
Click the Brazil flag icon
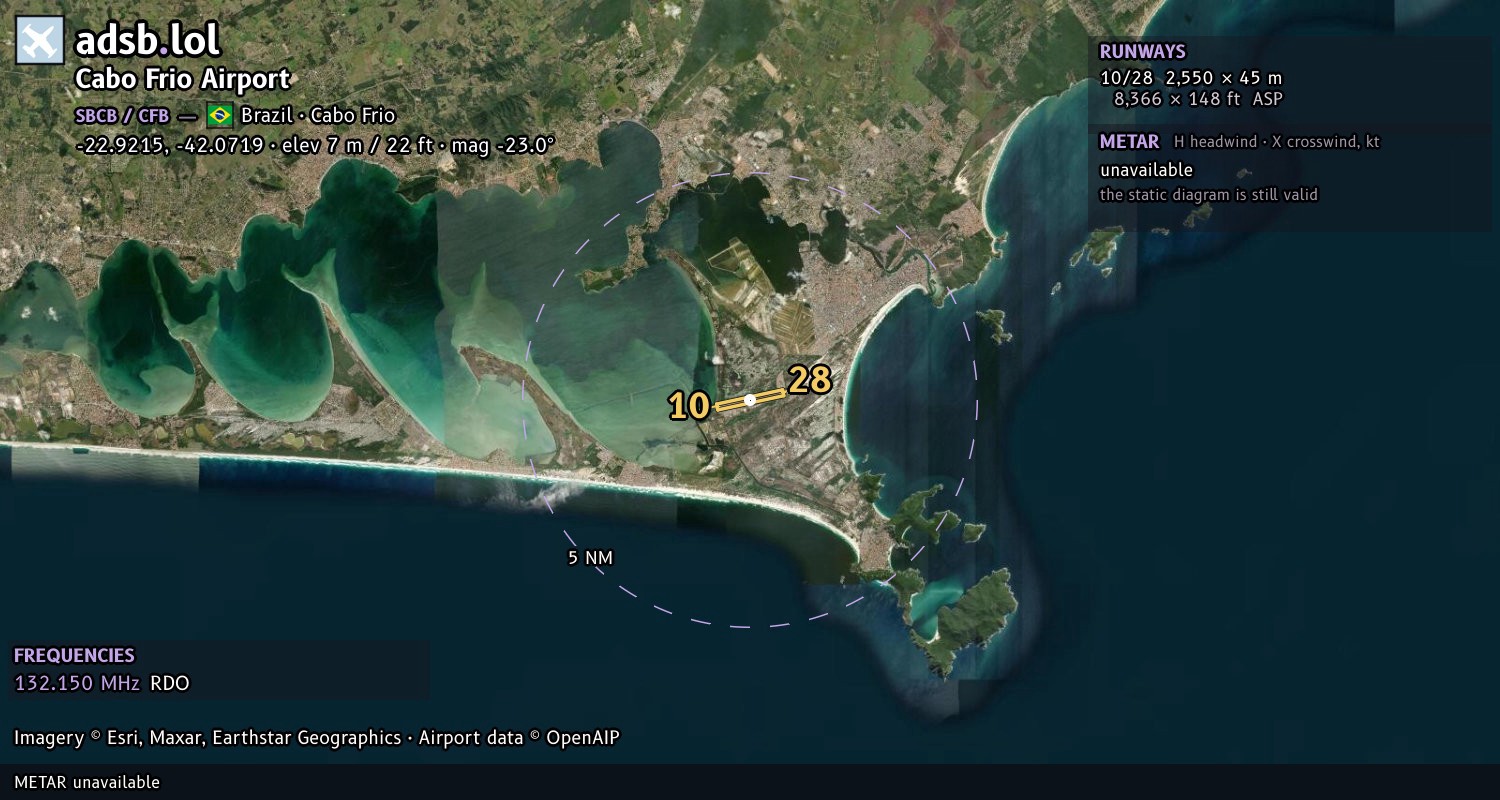coord(220,115)
